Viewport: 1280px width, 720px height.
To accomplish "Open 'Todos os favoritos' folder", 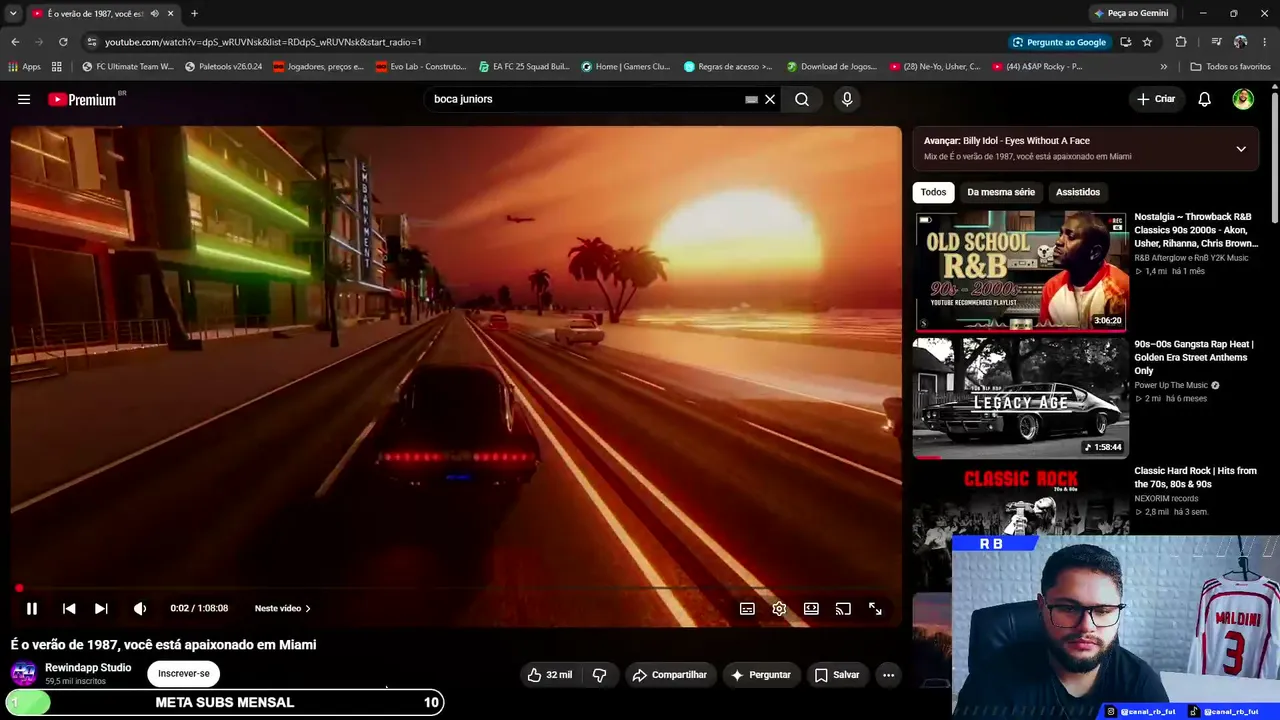I will [1230, 67].
